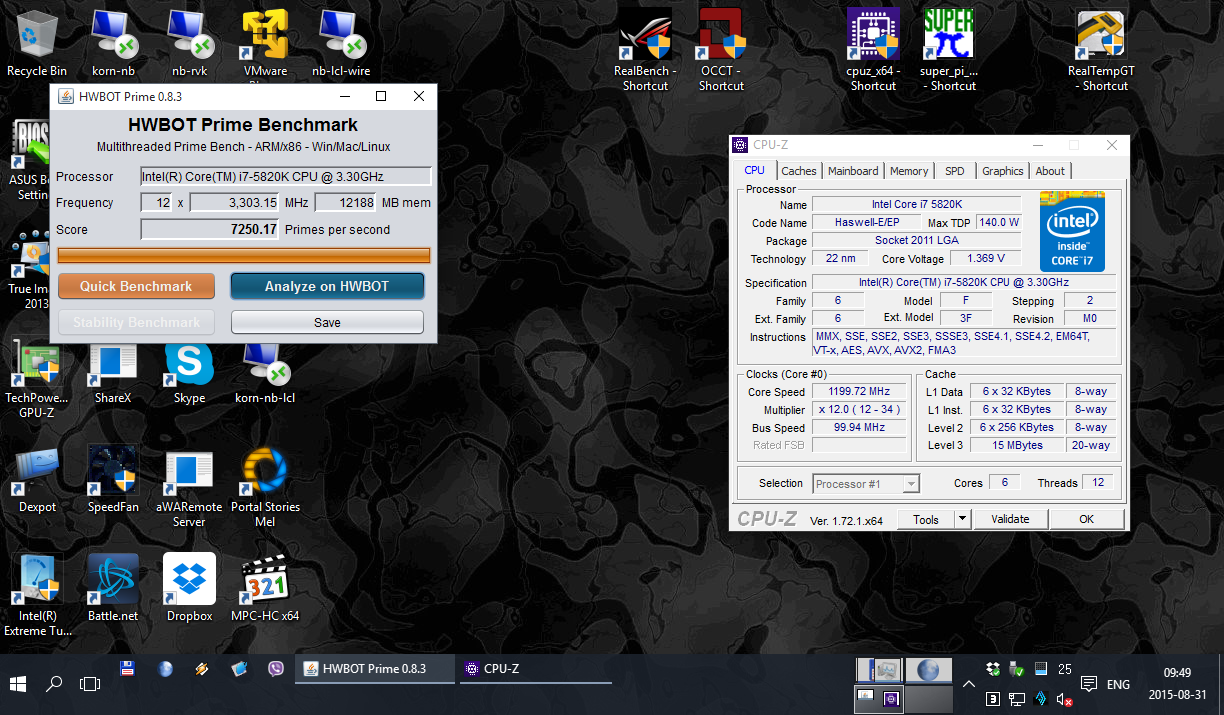Open the TechPowerUp GPU-Z icon
This screenshot has width=1224, height=715.
[37, 377]
